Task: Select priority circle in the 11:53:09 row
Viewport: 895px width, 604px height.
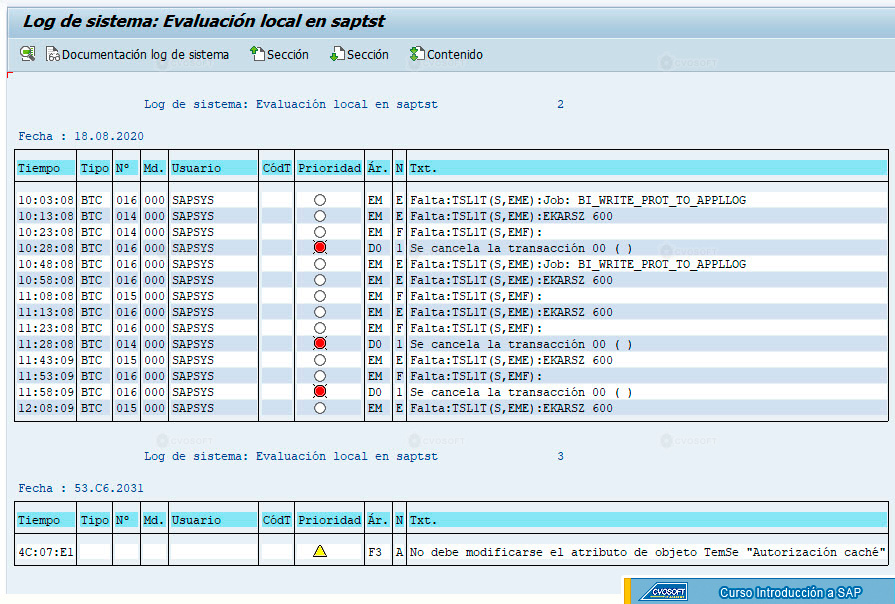Action: (x=320, y=376)
